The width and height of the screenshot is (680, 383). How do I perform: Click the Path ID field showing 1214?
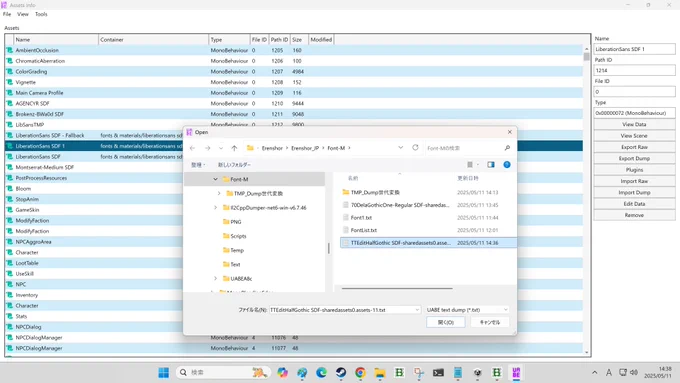(x=634, y=70)
